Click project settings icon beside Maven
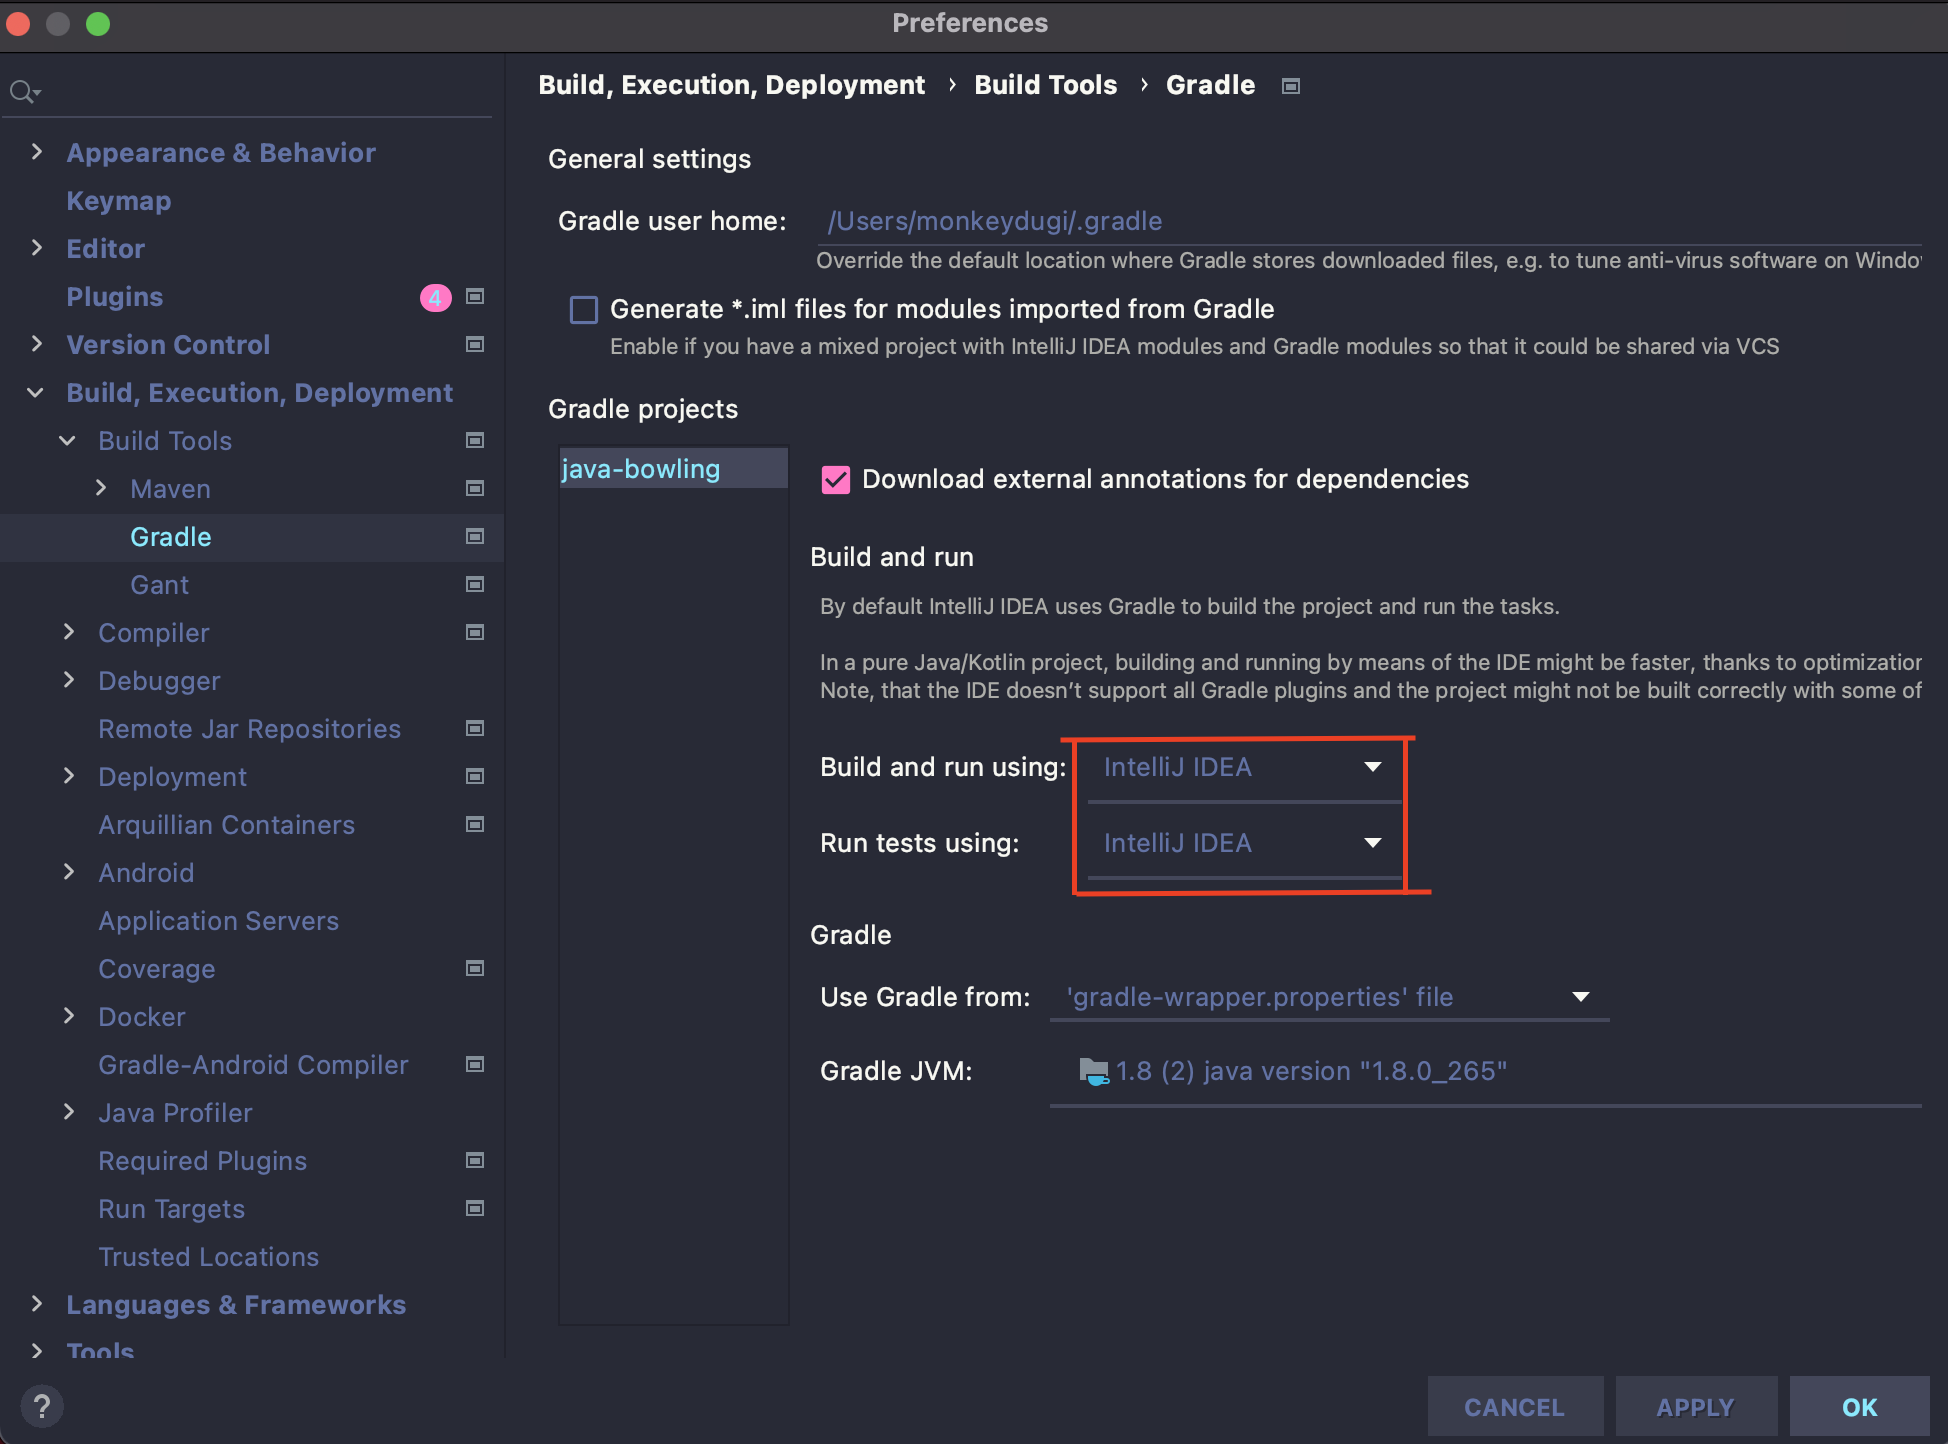The width and height of the screenshot is (1948, 1444). click(x=475, y=488)
